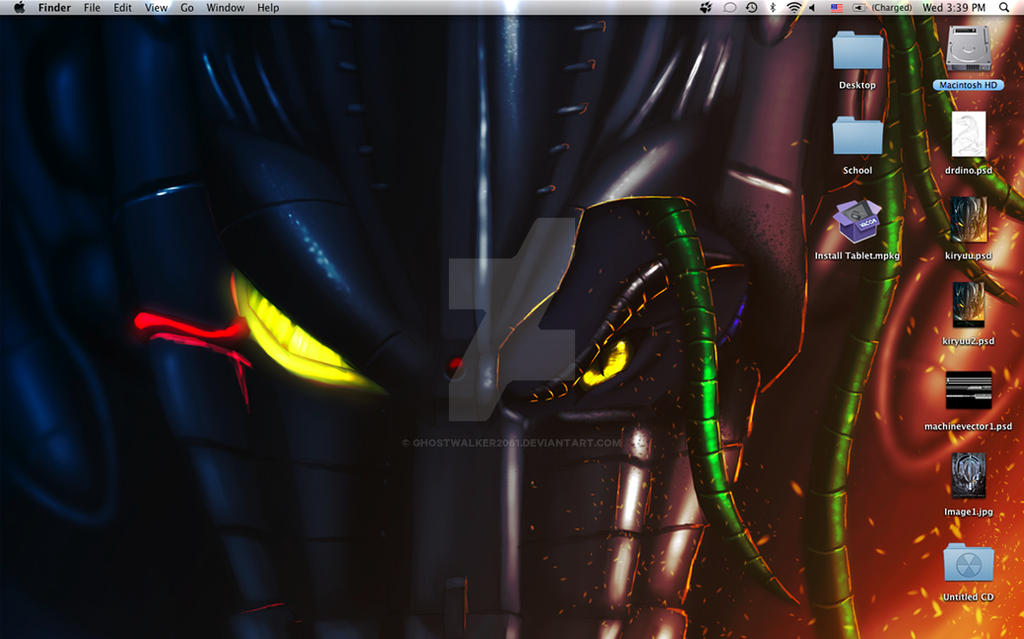The image size is (1024, 639).
Task: Open the Window menu
Action: pyautogui.click(x=225, y=8)
